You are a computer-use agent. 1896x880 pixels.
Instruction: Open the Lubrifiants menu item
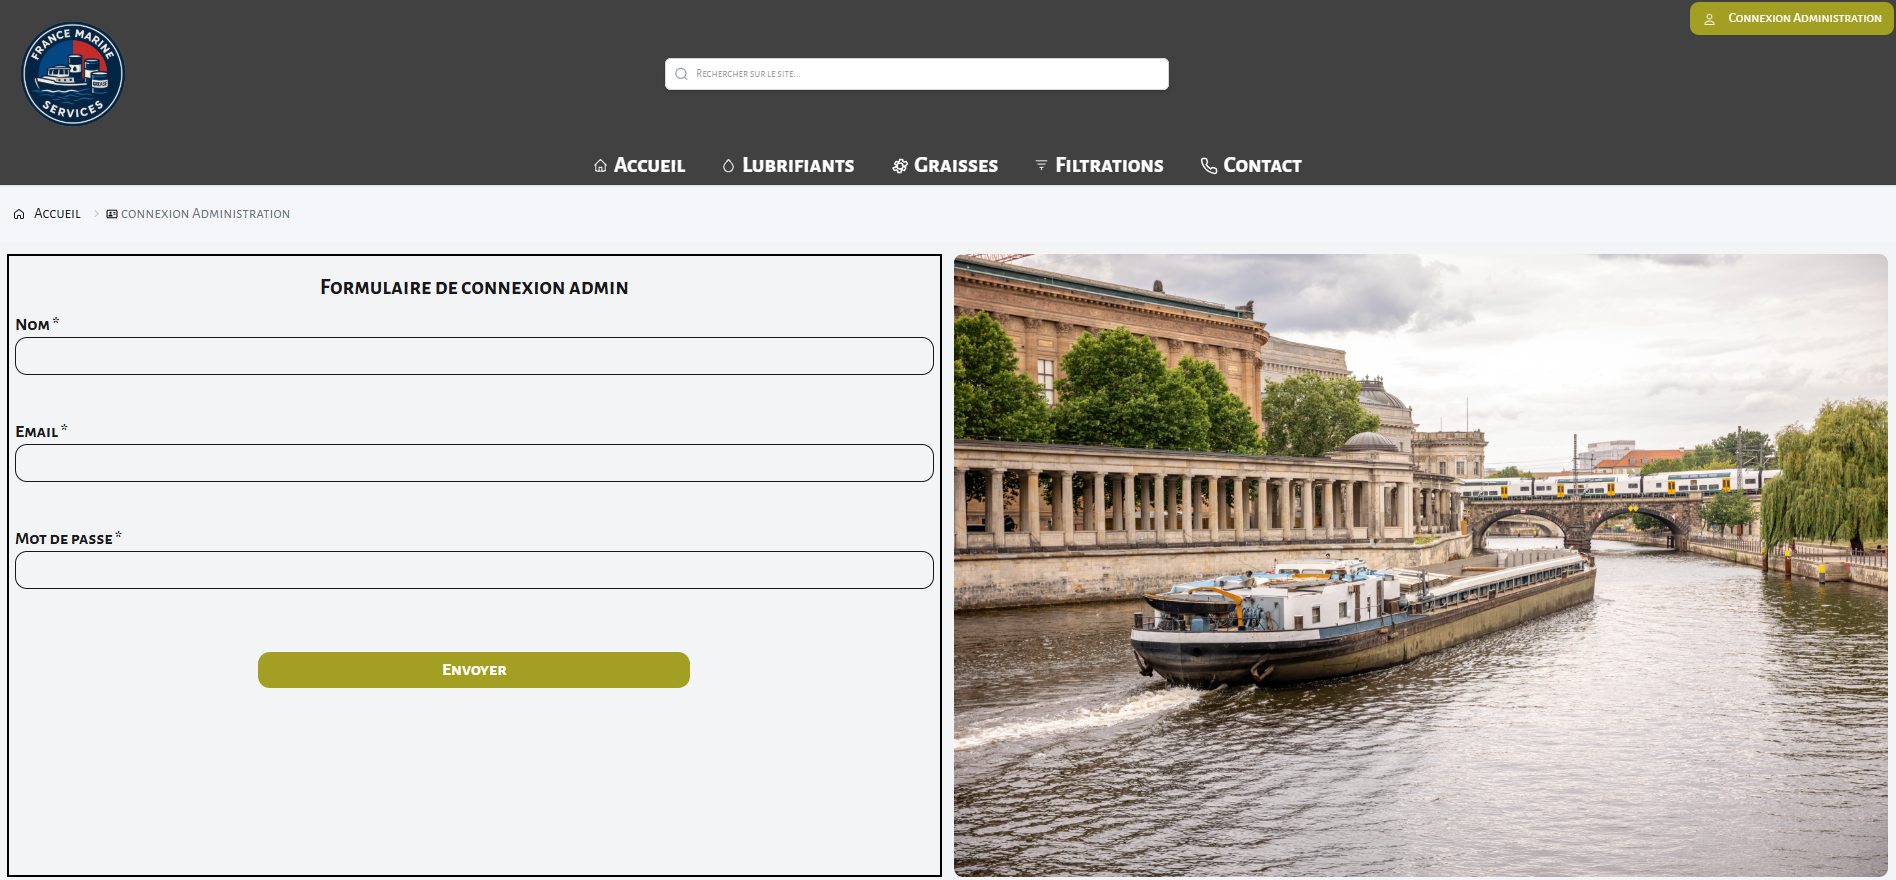pos(797,166)
